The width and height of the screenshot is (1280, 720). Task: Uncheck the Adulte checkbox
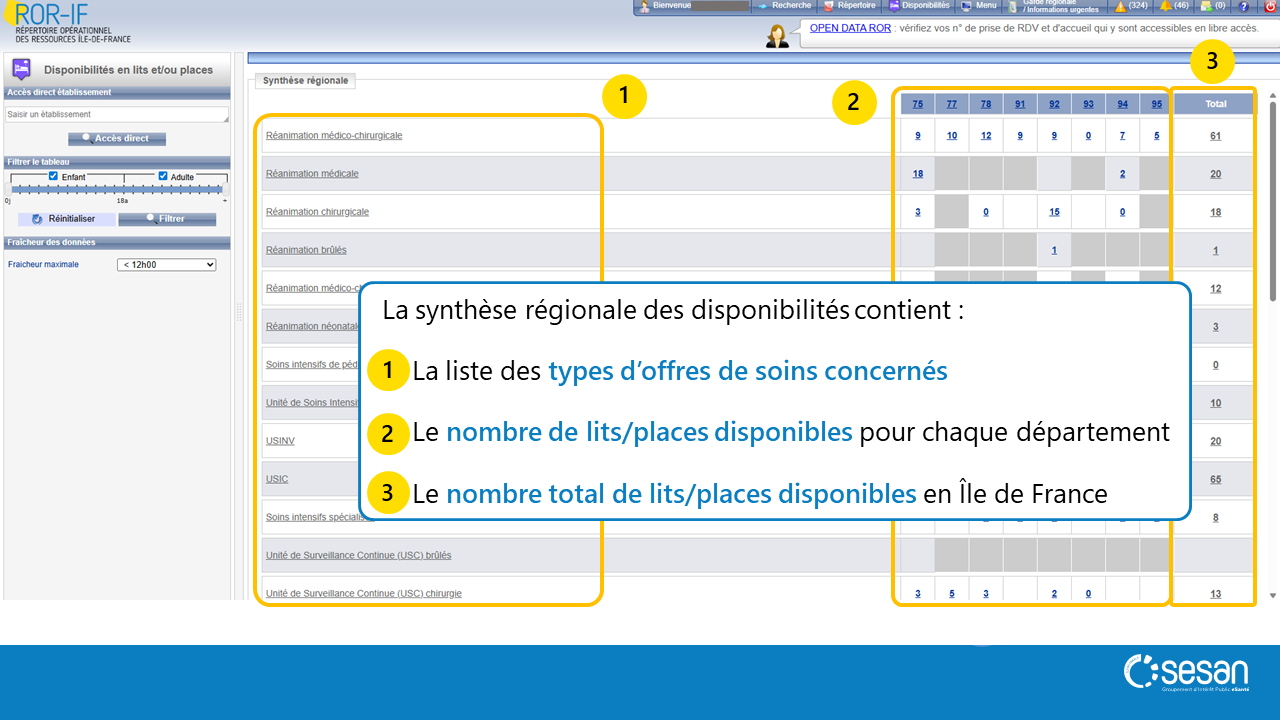tap(163, 176)
